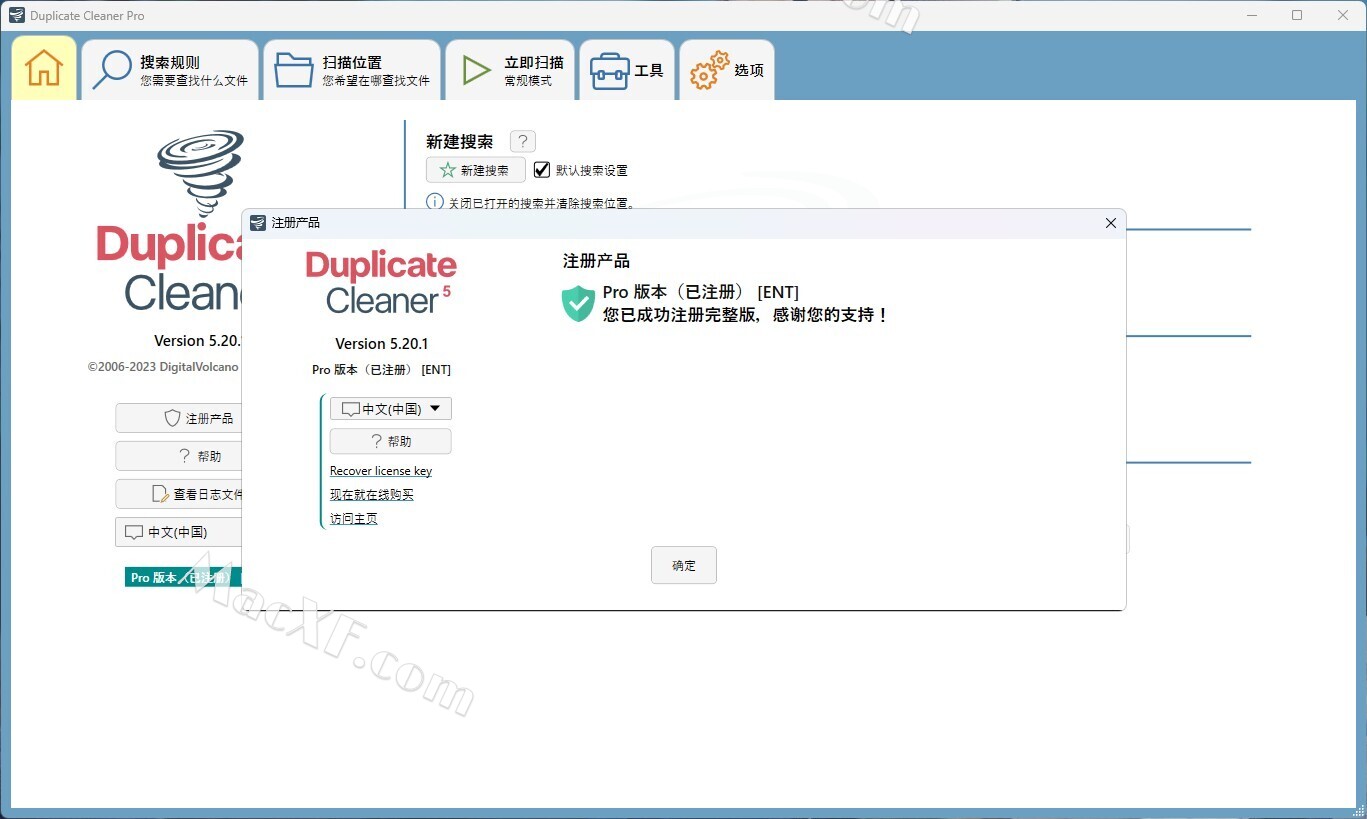Close the 注册产品 dialog
Screen dimensions: 1367x819
1110,223
